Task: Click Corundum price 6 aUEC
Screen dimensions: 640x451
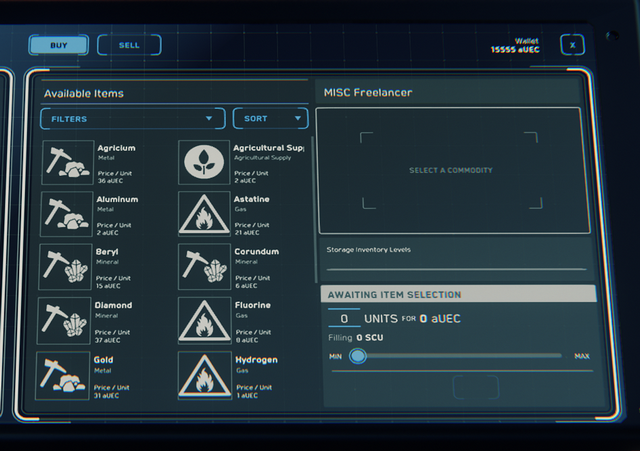Action: pos(246,285)
